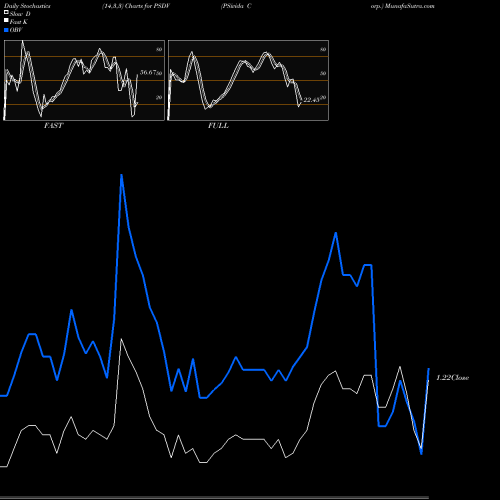The width and height of the screenshot is (500, 500).
Task: Click the 'Daily Stochastics' title text
Action: 27,6
